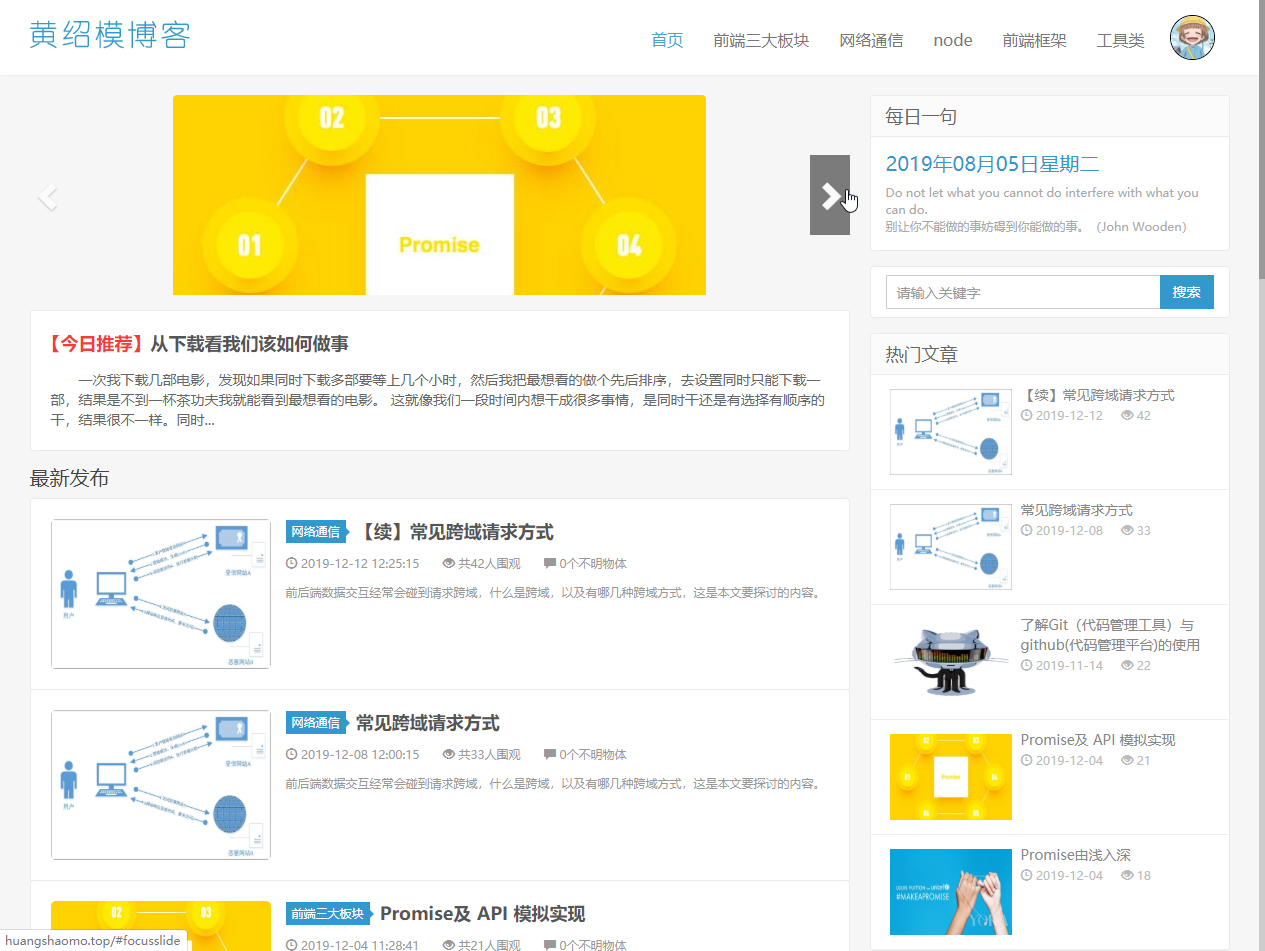The height and width of the screenshot is (951, 1265).
Task: Focus the 请输入关键字 search field
Action: pyautogui.click(x=1023, y=292)
